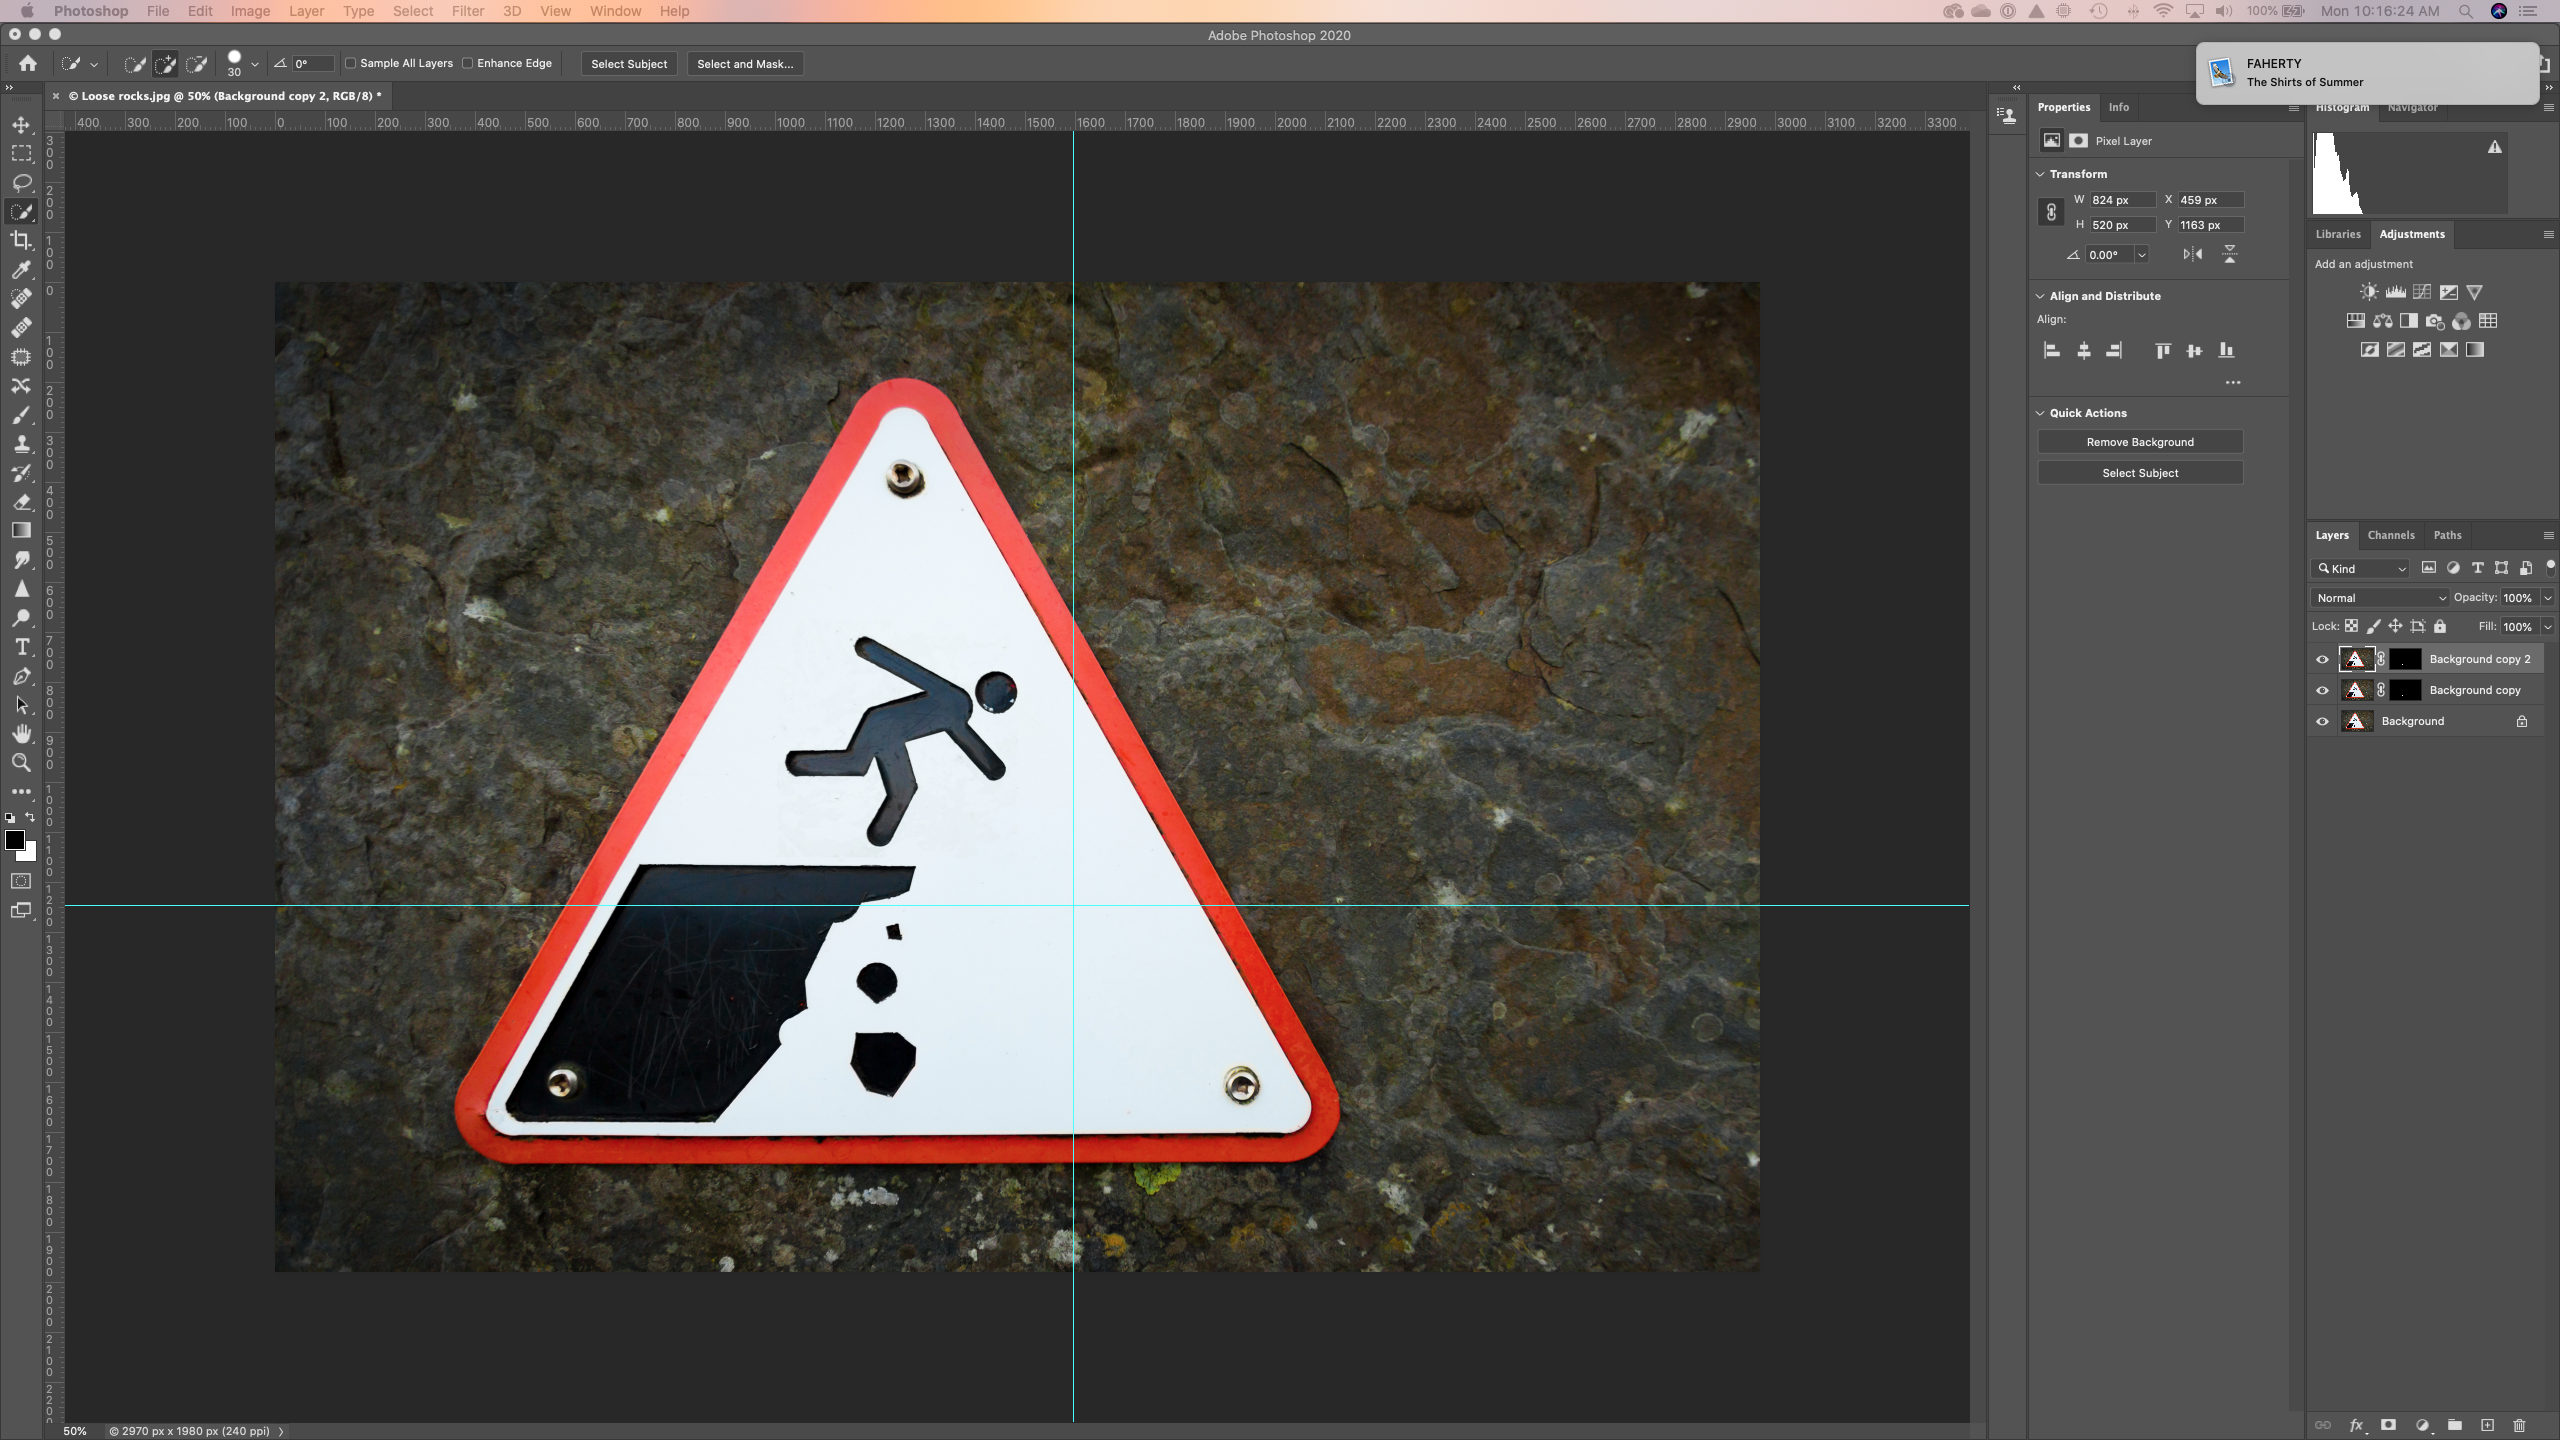2560x1440 pixels.
Task: Open the layer blend mode dropdown
Action: pyautogui.click(x=2378, y=597)
